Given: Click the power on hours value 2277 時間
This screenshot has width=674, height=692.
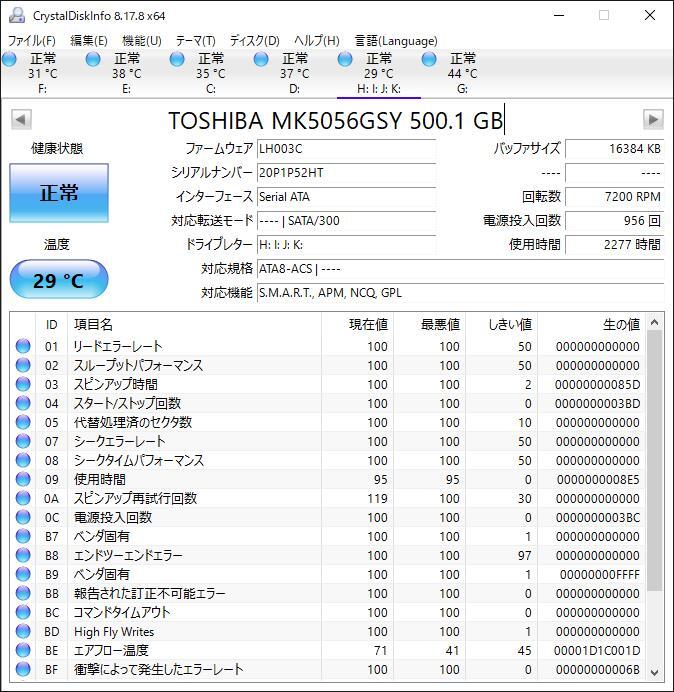Looking at the screenshot, I should tap(614, 244).
